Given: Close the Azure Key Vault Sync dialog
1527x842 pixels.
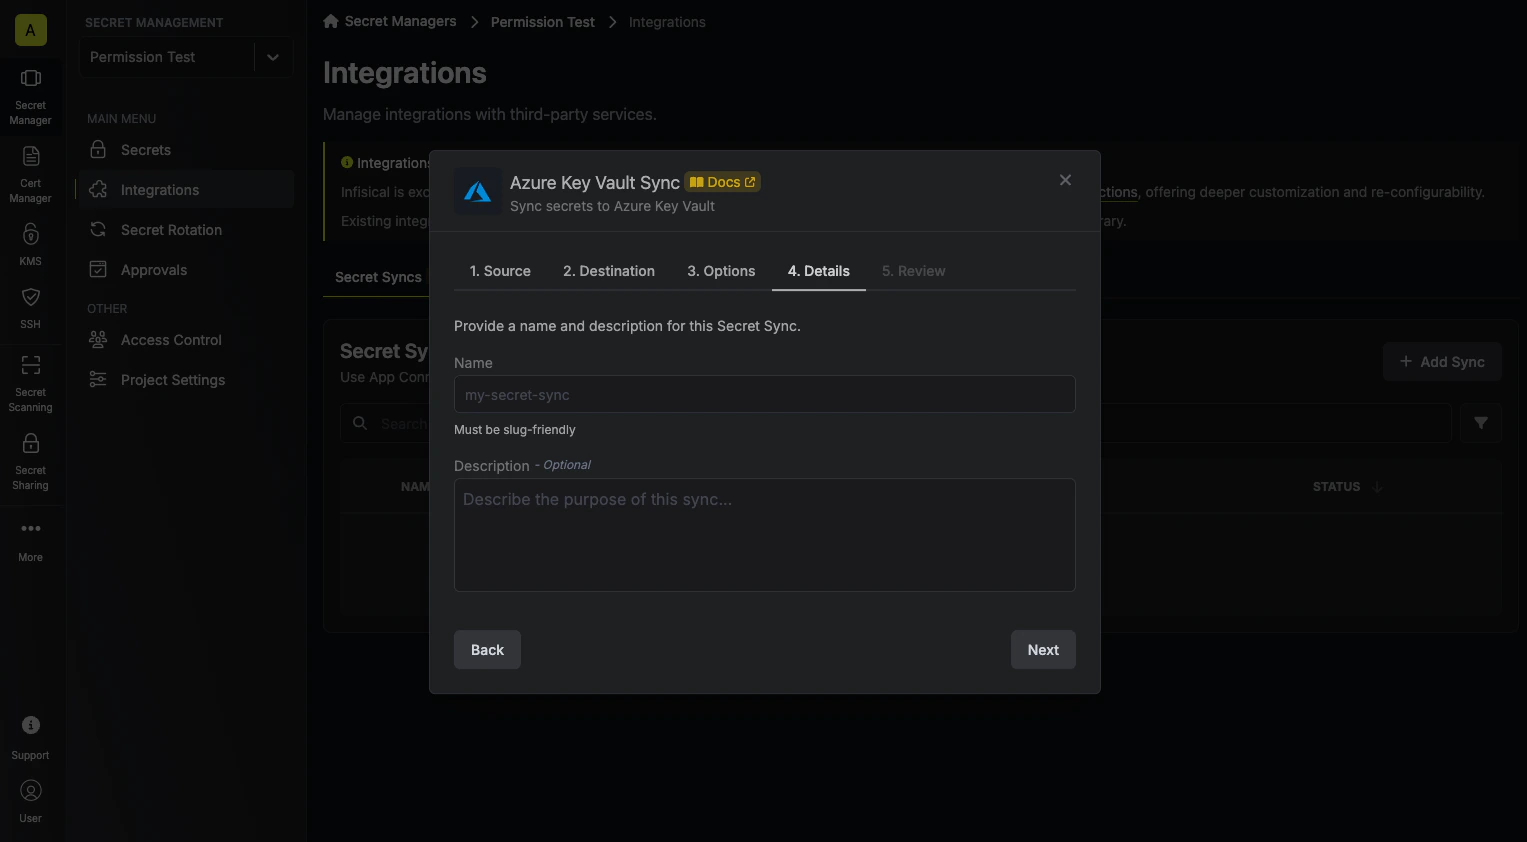Looking at the screenshot, I should (x=1065, y=180).
